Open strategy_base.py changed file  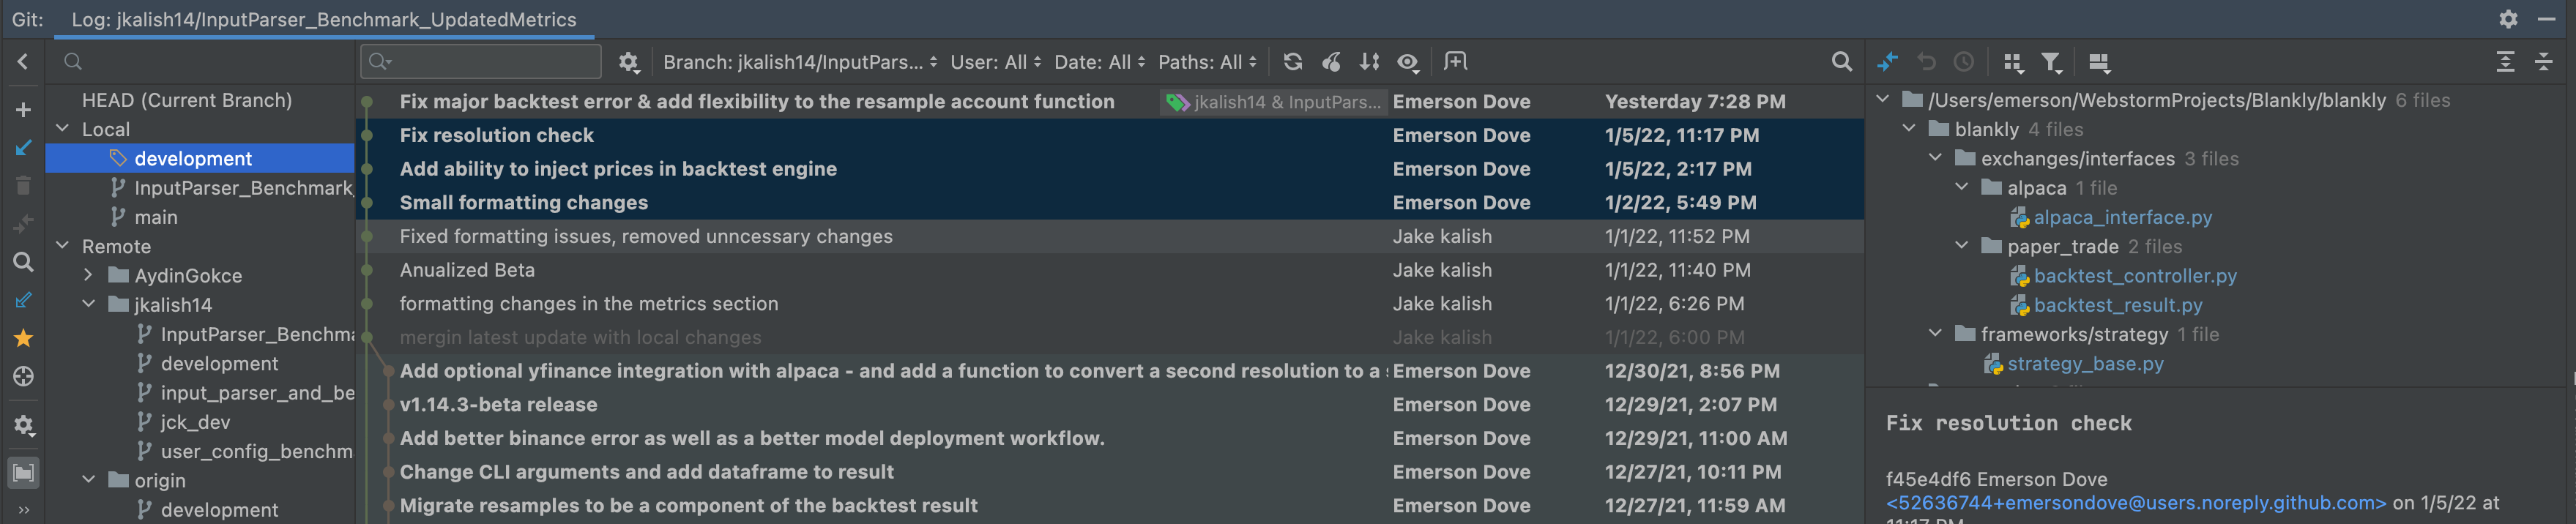pos(2085,363)
